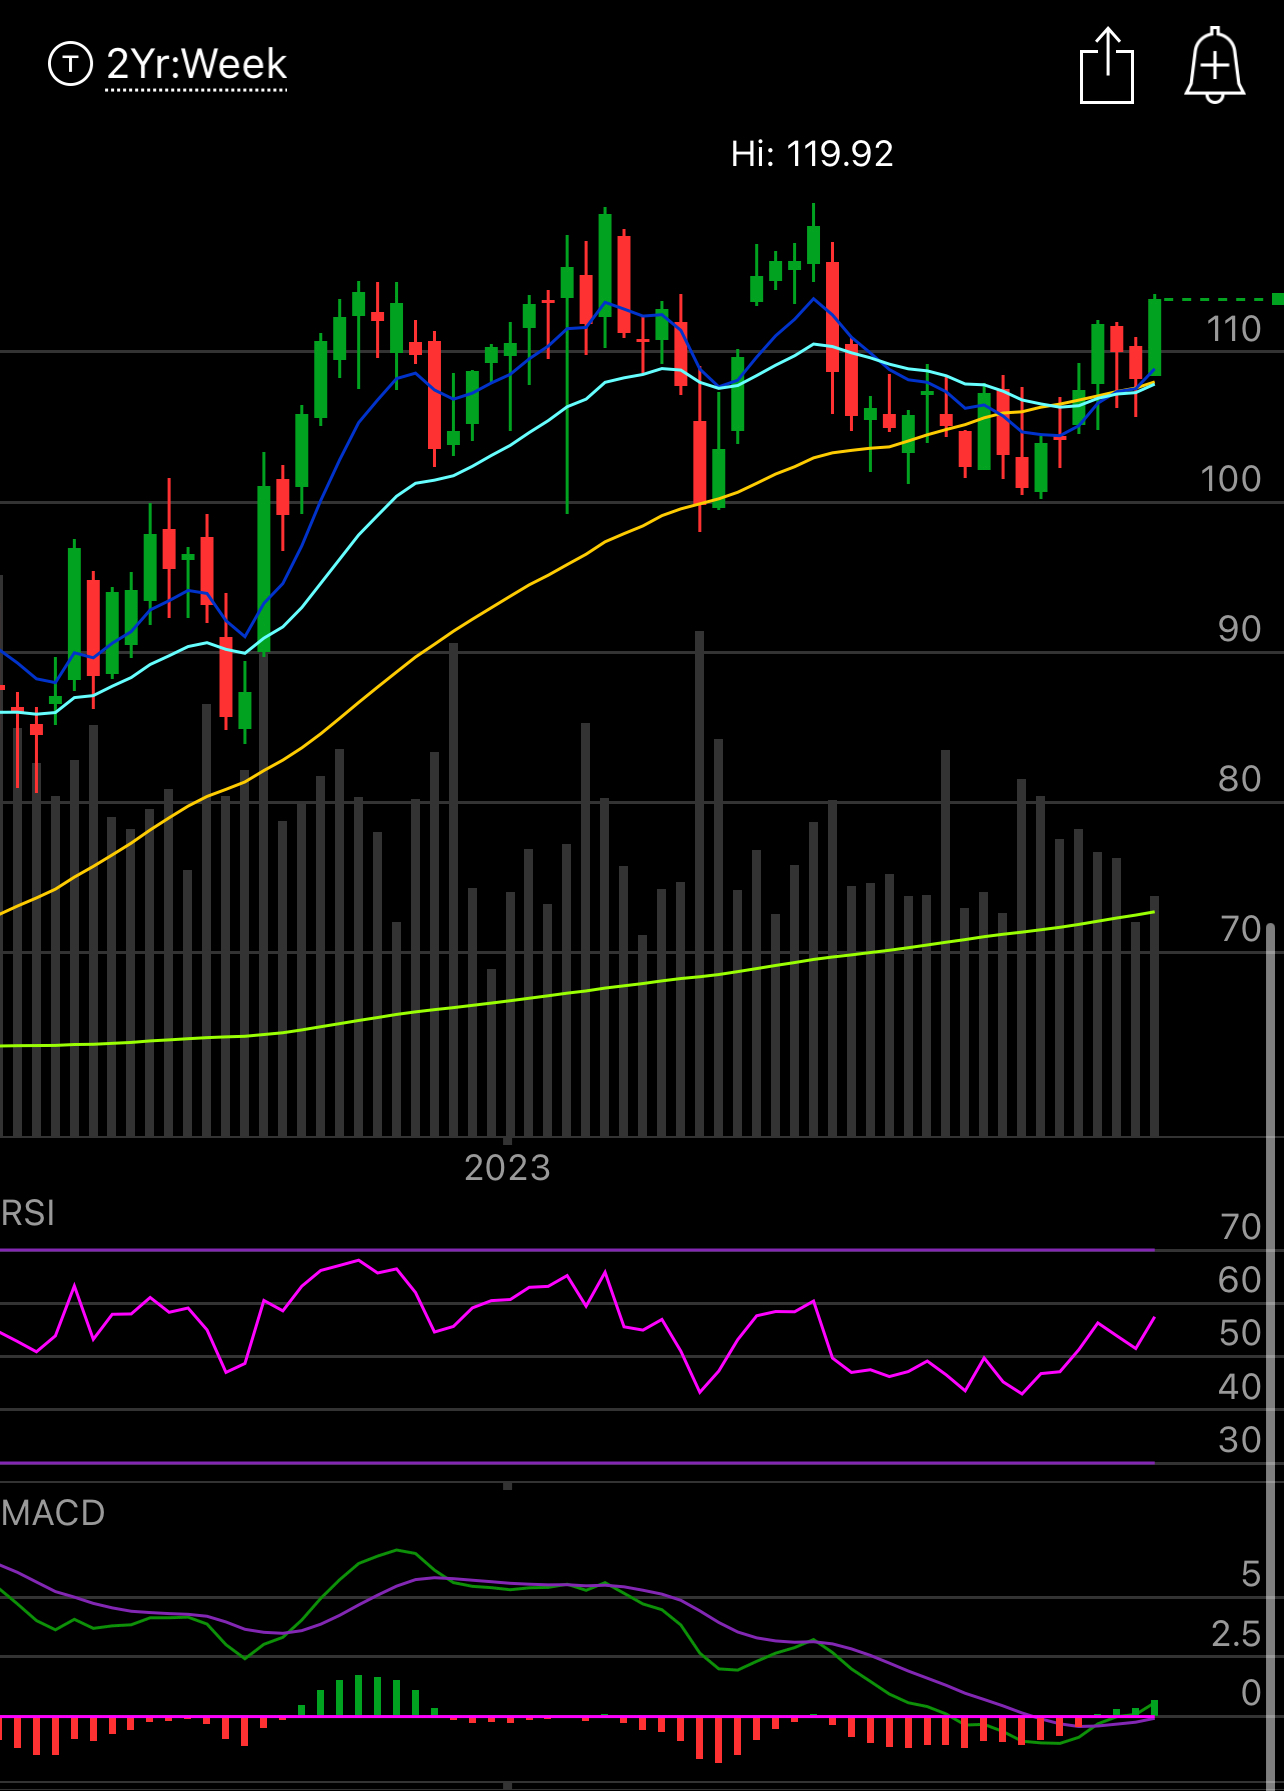Select the MACD indicator label

click(x=53, y=1513)
